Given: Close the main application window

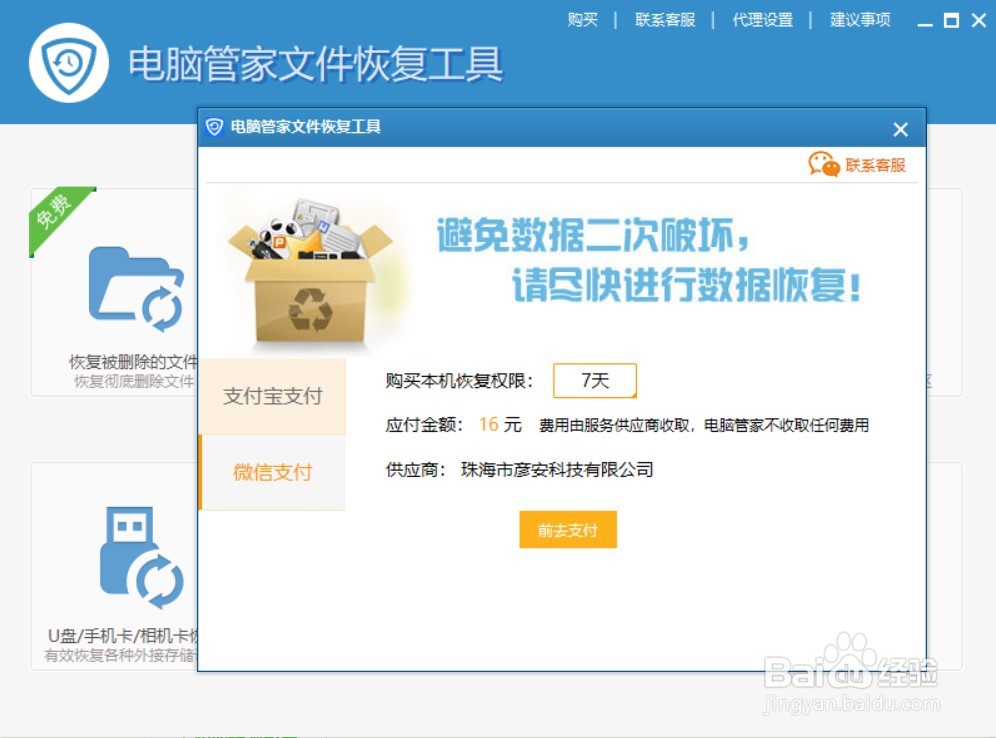Looking at the screenshot, I should coord(979,21).
